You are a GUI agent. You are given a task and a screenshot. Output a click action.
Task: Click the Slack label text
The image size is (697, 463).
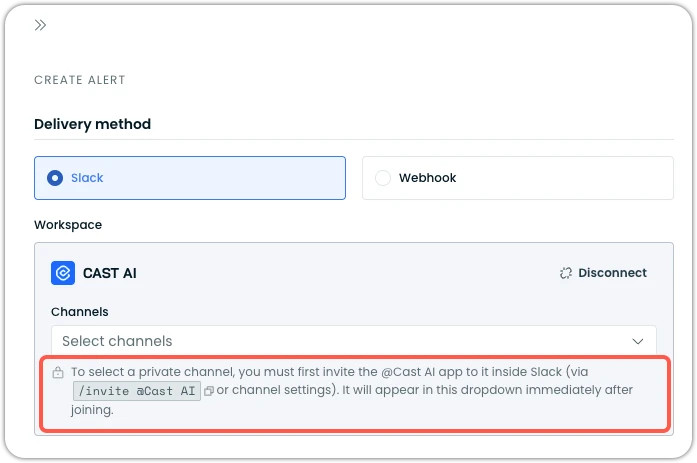coord(87,178)
